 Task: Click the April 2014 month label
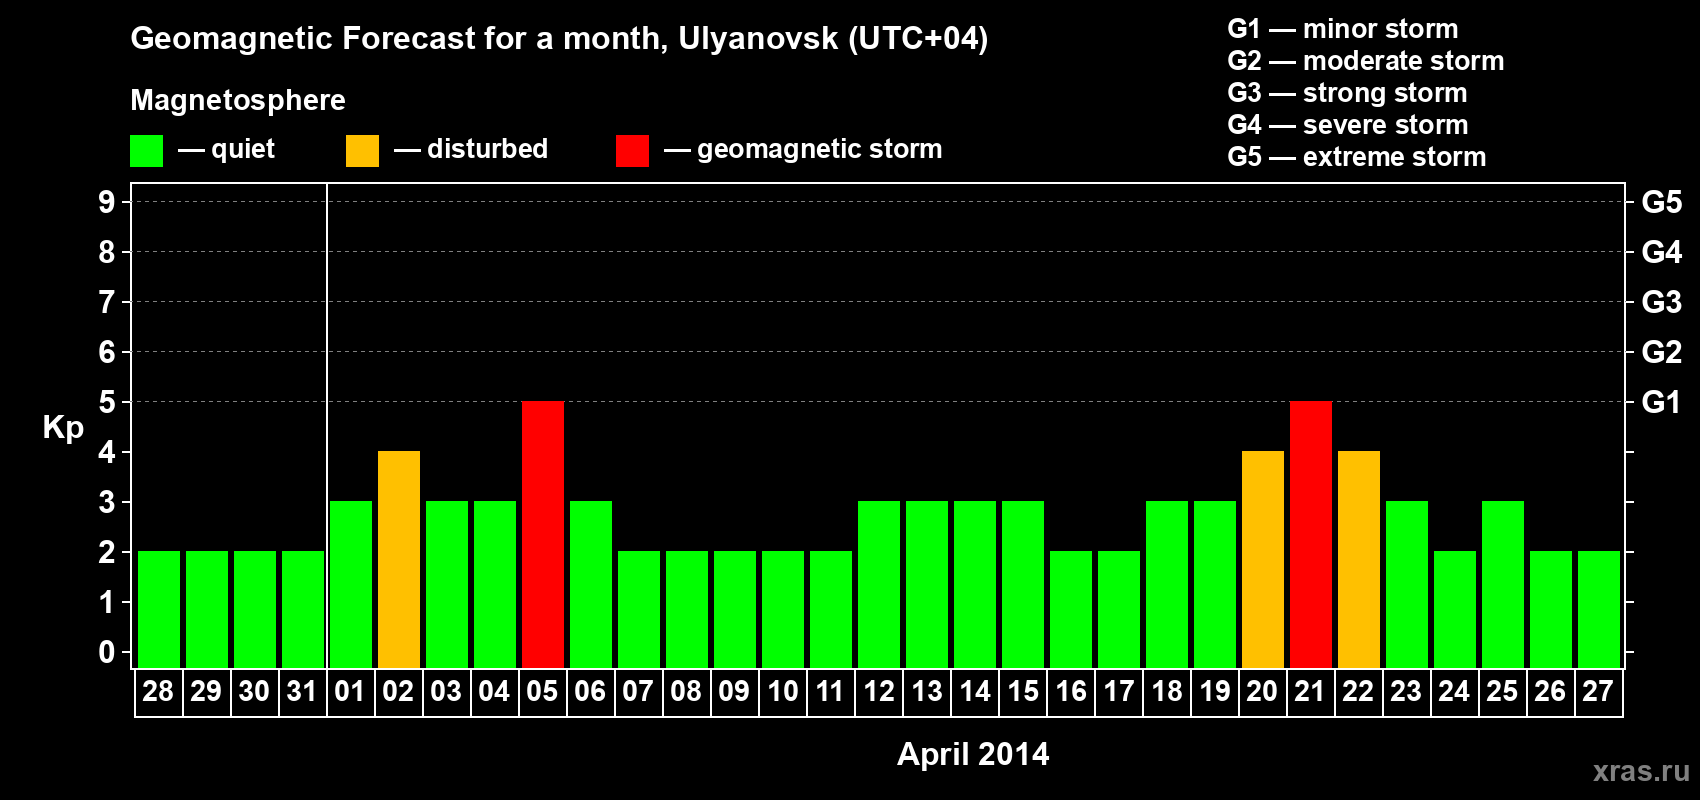973,754
